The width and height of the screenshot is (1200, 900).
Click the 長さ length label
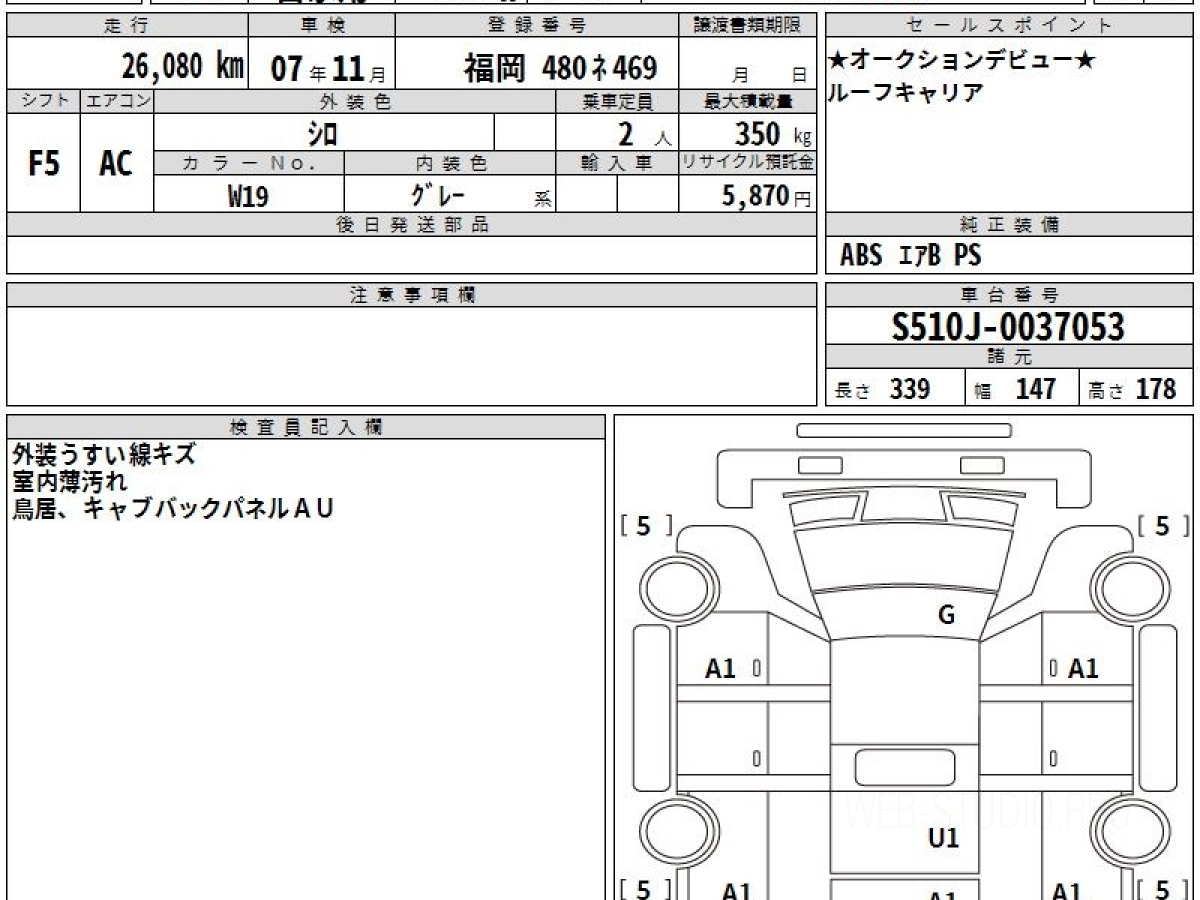[853, 391]
